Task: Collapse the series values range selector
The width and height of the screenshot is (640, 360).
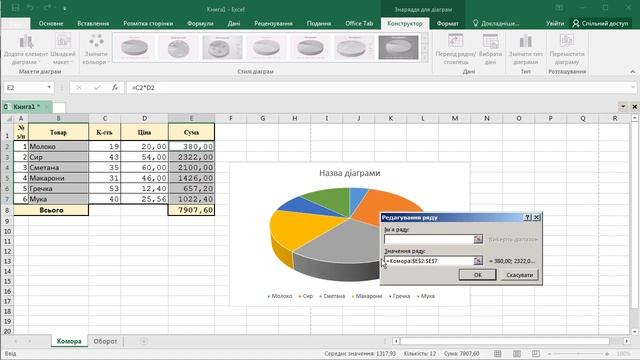Action: tap(478, 261)
